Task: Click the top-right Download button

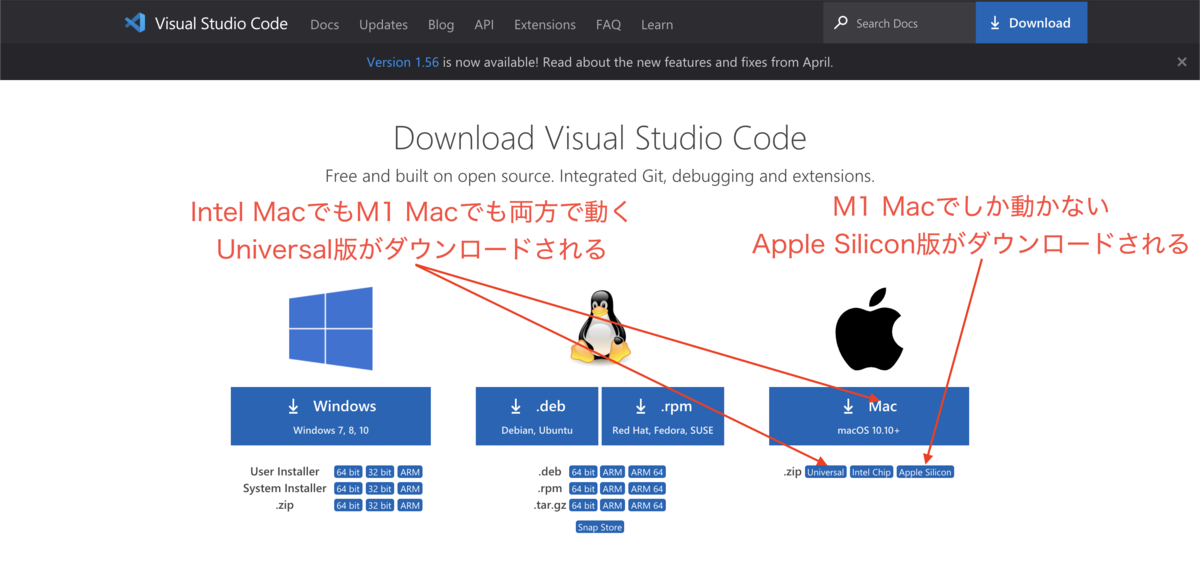Action: pos(1031,23)
